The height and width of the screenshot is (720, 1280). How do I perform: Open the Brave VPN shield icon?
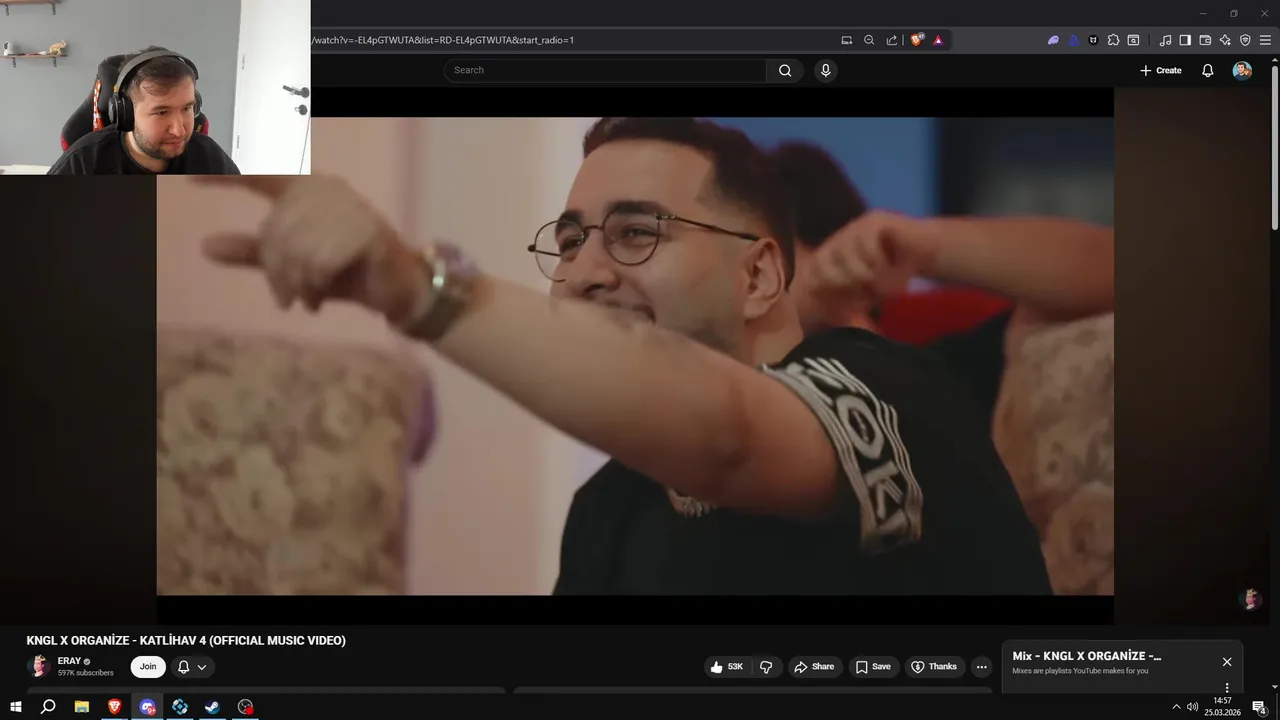(1245, 40)
